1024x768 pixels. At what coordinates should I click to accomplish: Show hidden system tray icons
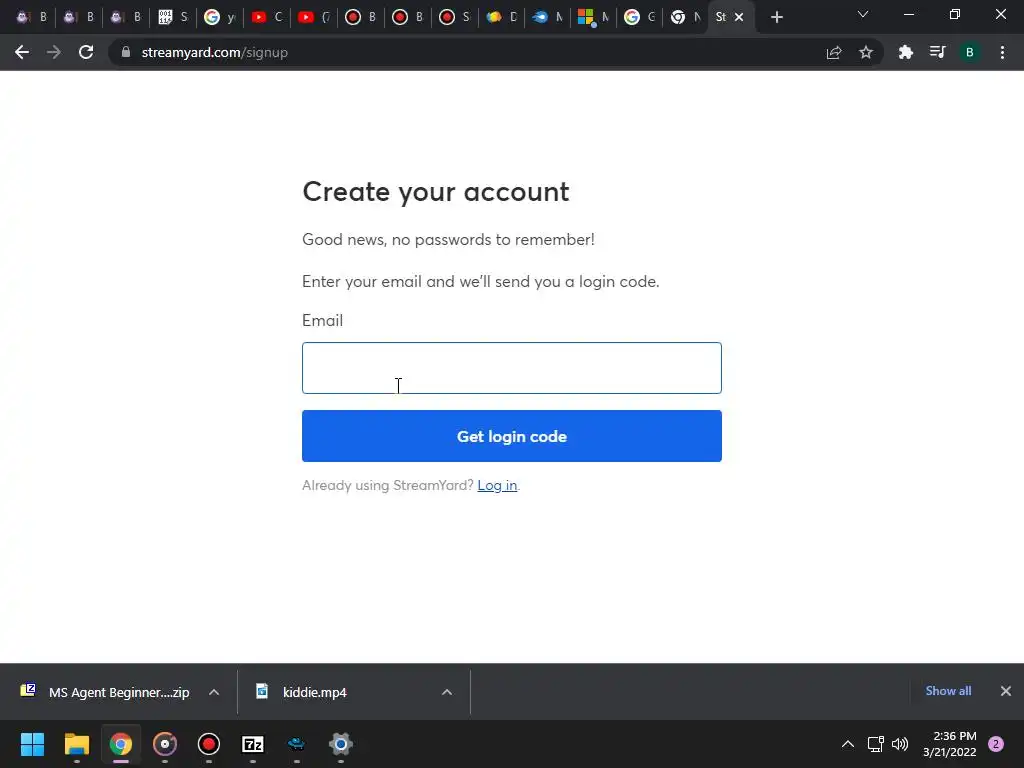pyautogui.click(x=848, y=744)
